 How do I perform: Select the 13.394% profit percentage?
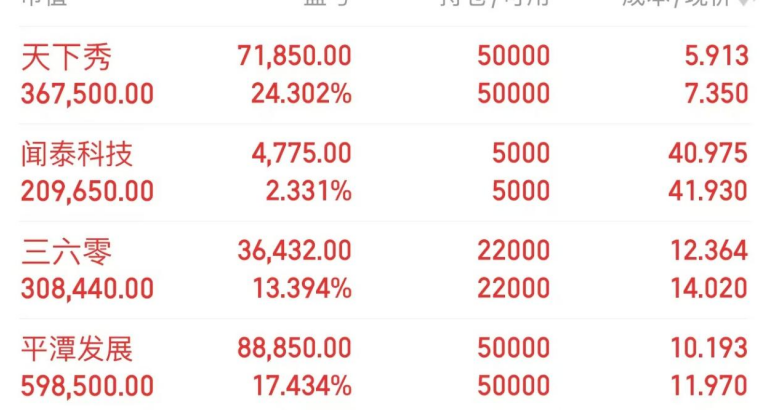pos(301,288)
